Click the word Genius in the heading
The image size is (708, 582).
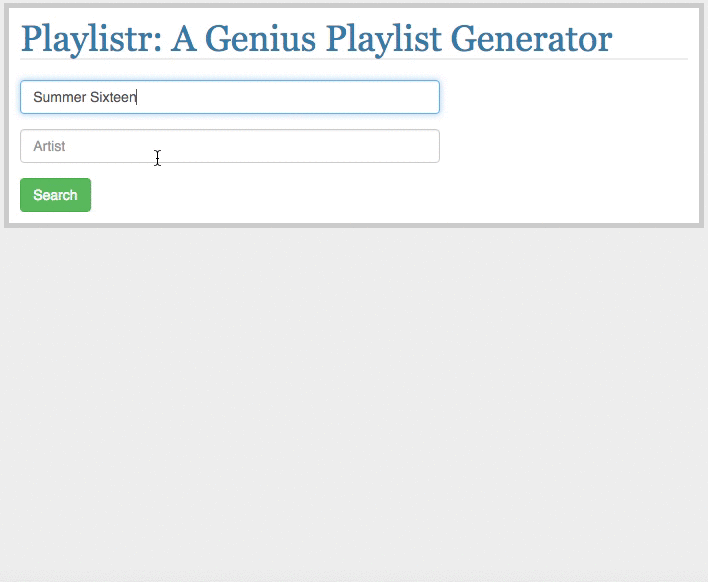tap(261, 39)
